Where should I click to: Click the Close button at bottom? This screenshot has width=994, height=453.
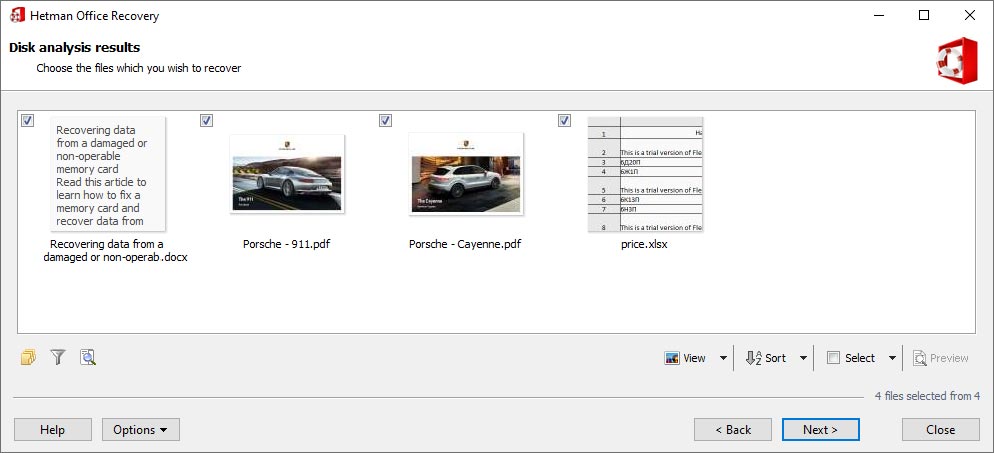(x=941, y=430)
